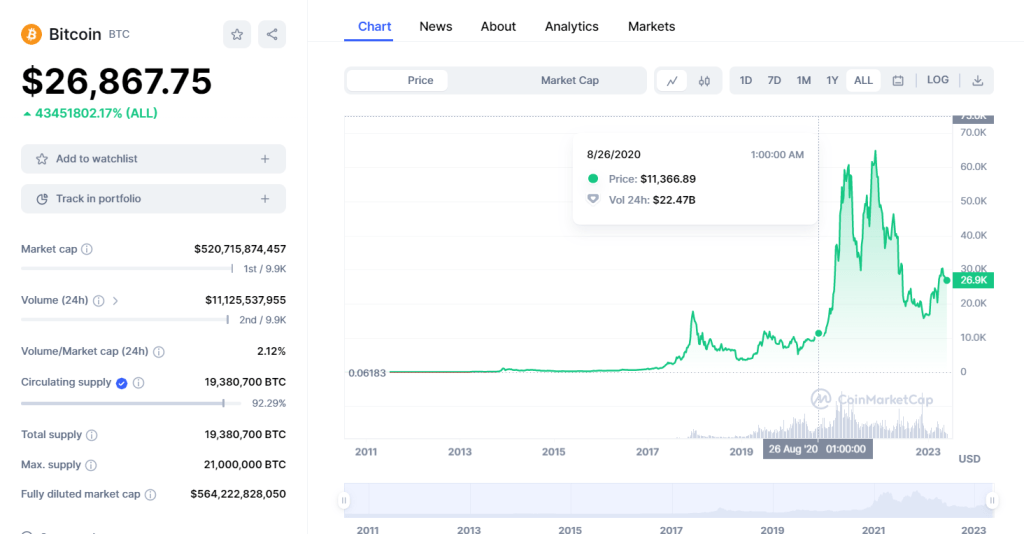Click the 21,000,000 BTC max supply value
The width and height of the screenshot is (1024, 534).
(245, 465)
